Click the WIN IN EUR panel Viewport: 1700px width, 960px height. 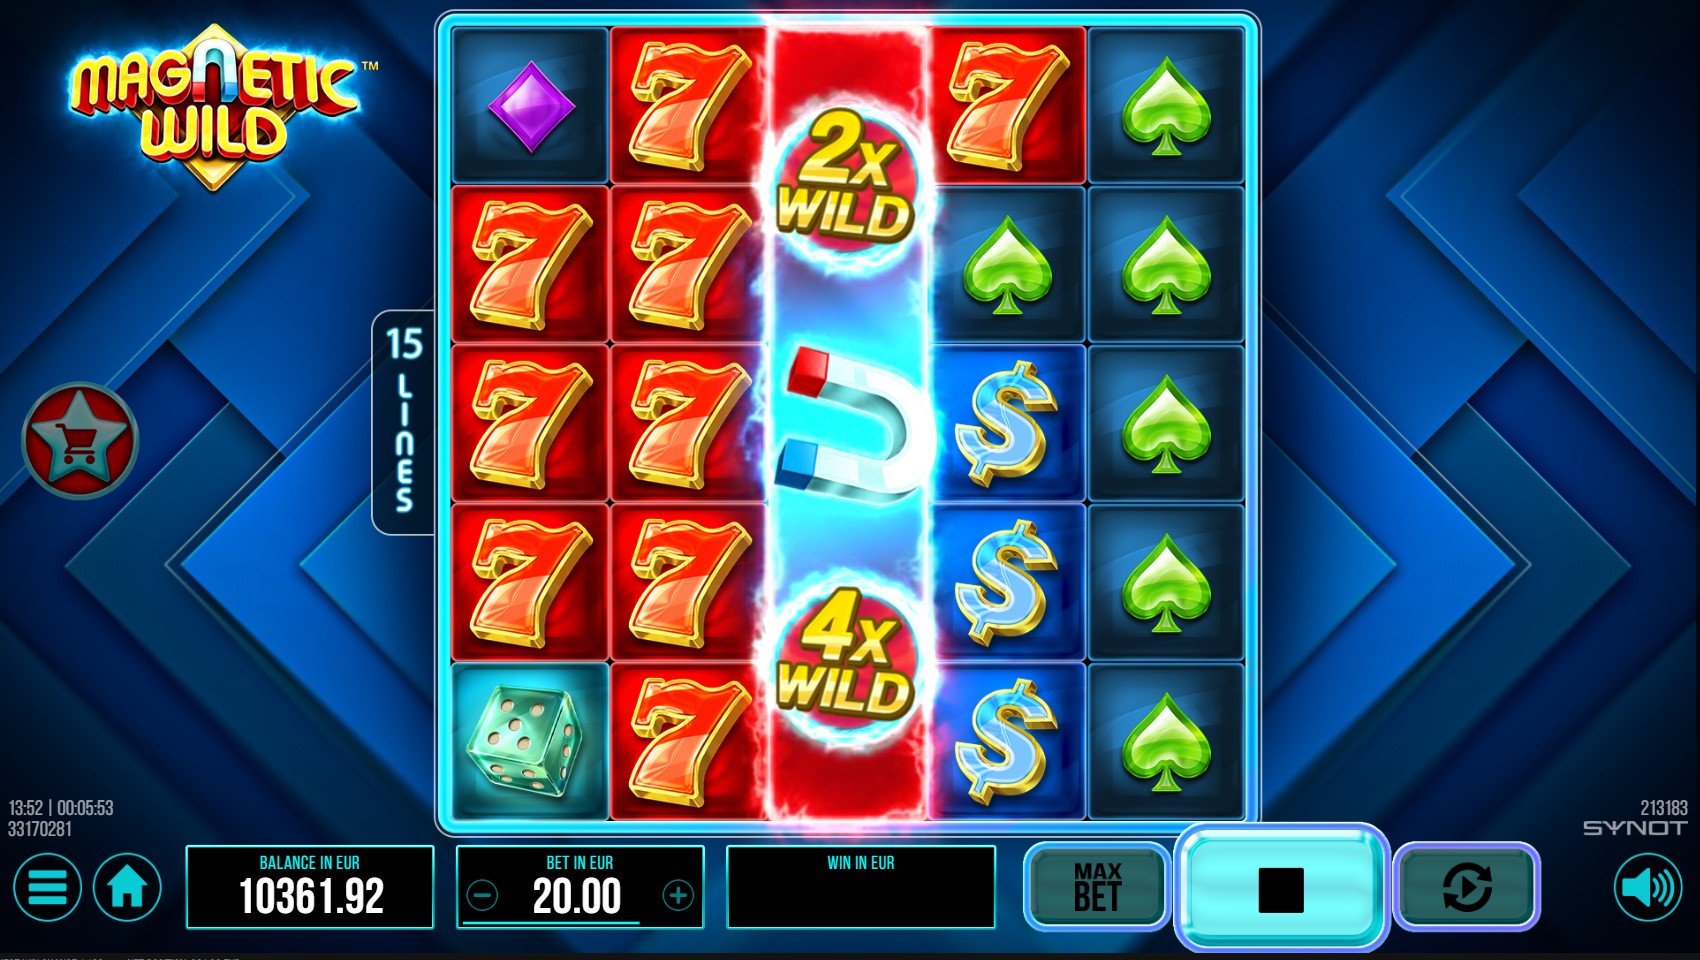[861, 887]
